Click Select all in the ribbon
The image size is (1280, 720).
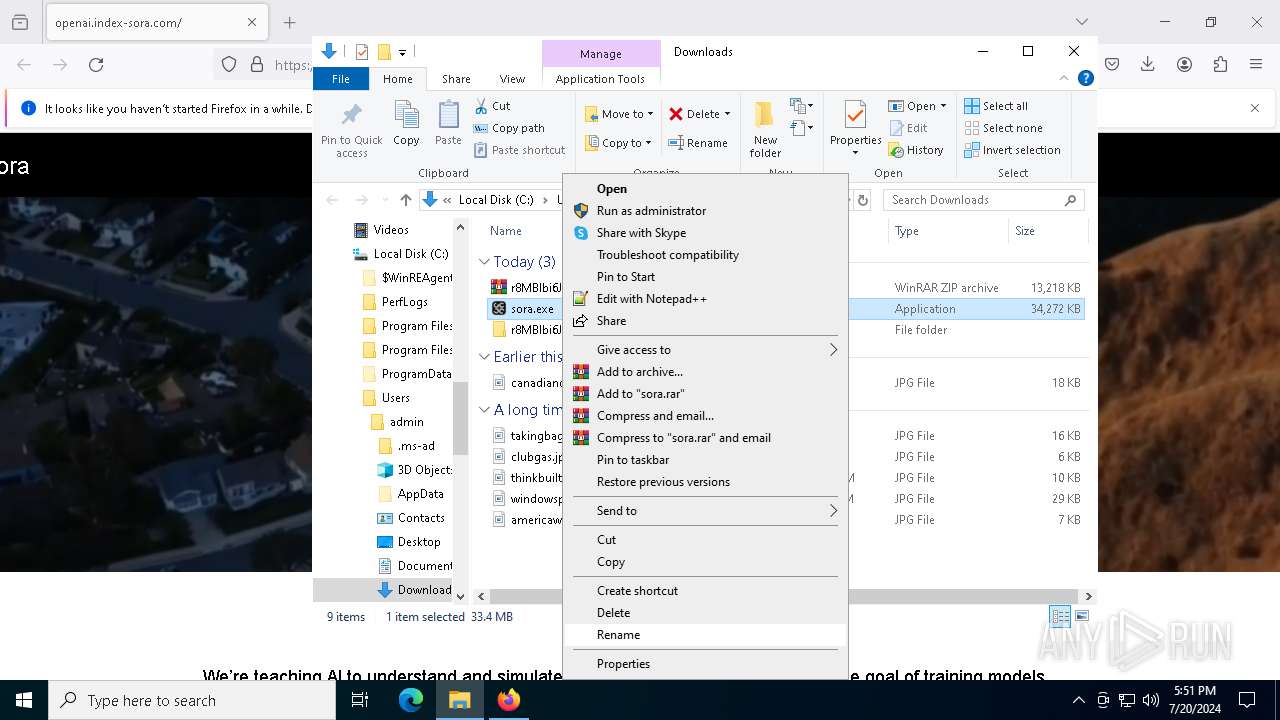pos(996,106)
